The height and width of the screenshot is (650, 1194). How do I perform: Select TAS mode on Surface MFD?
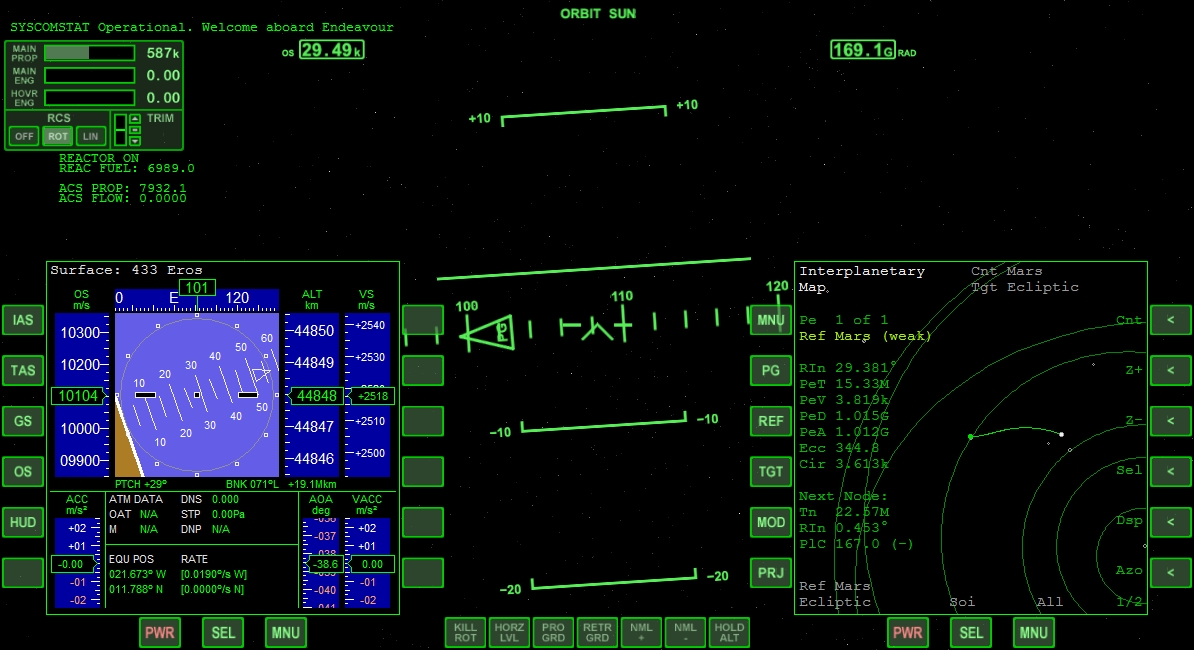click(23, 370)
